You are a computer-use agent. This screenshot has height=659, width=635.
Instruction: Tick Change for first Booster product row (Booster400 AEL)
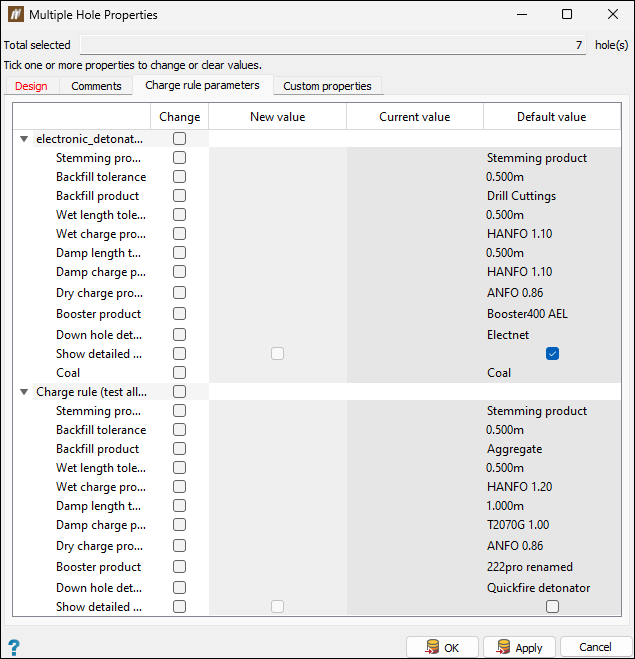pos(179,314)
